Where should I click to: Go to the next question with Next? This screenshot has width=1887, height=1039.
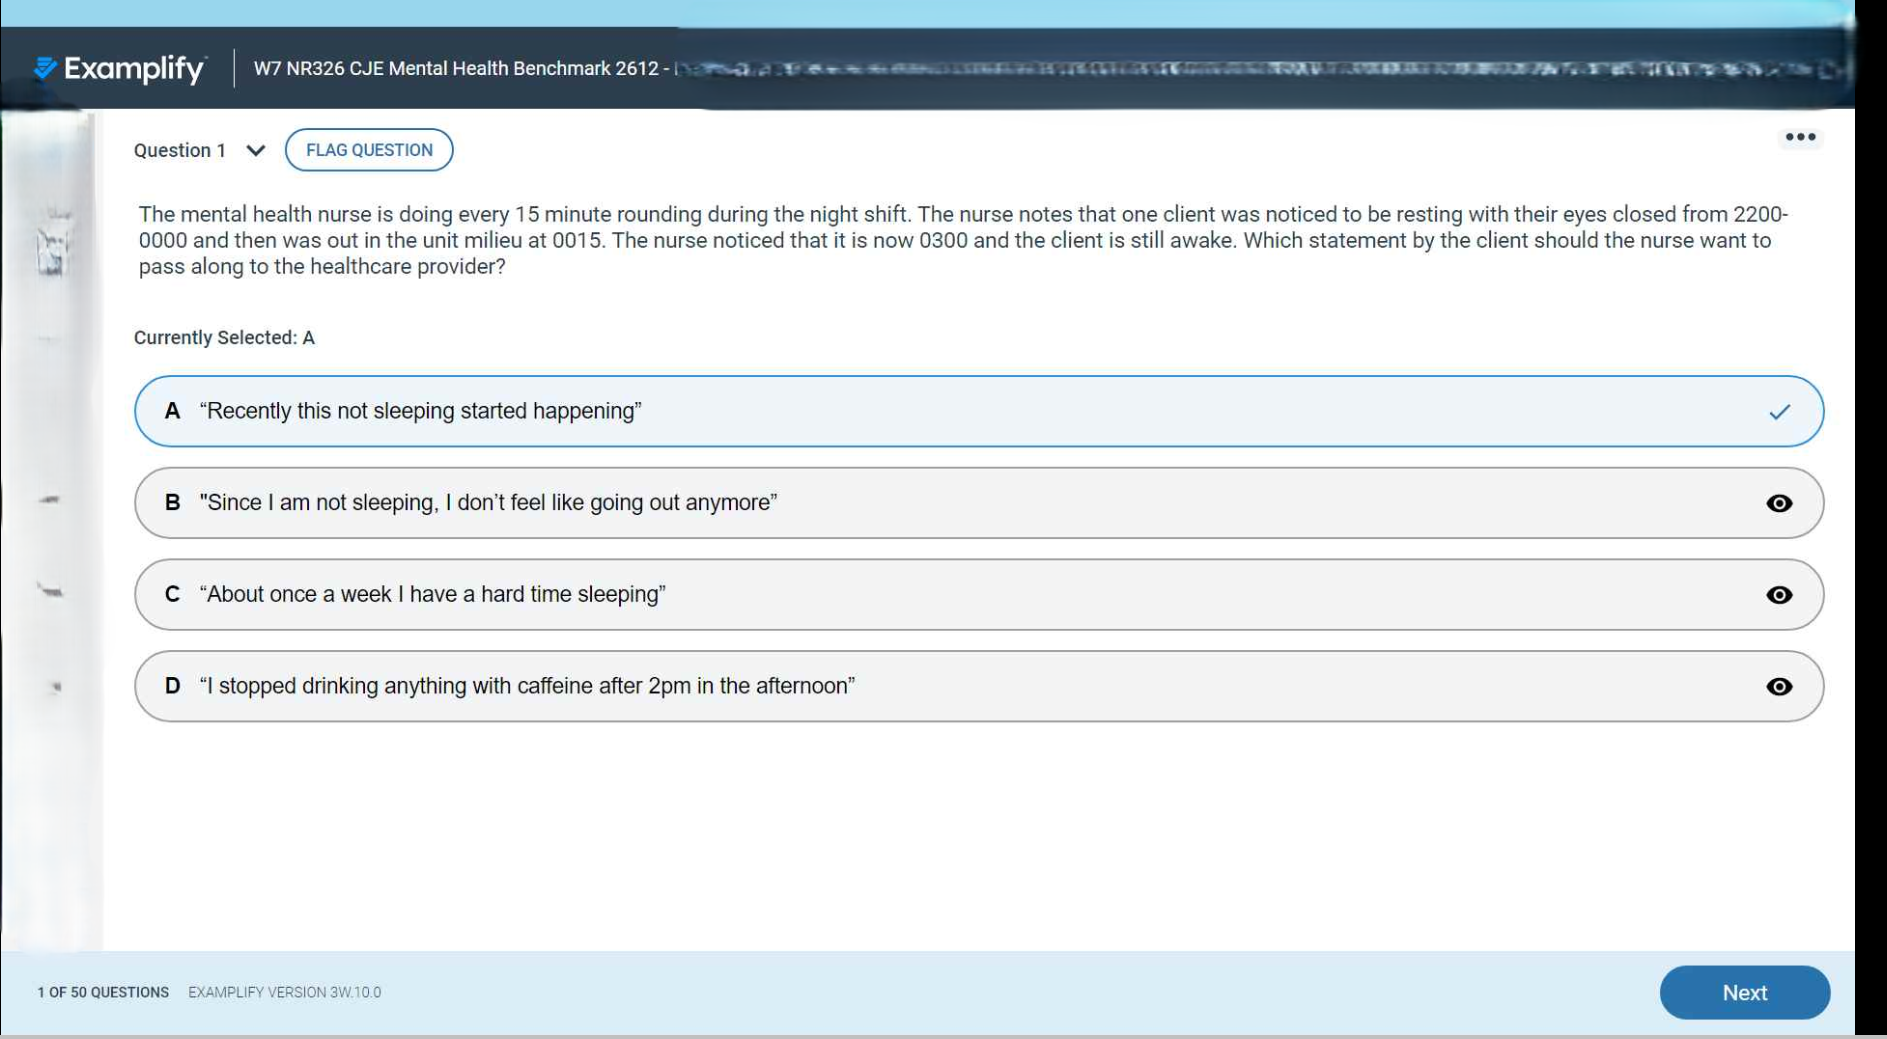point(1744,992)
